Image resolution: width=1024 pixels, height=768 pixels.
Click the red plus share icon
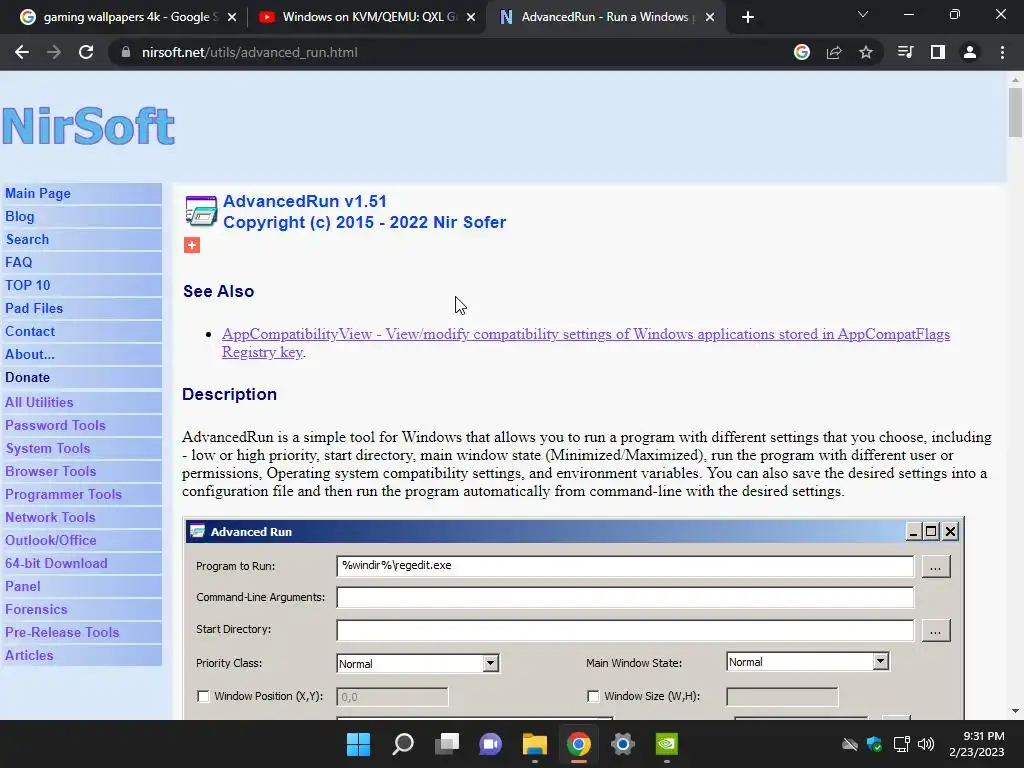coord(192,245)
